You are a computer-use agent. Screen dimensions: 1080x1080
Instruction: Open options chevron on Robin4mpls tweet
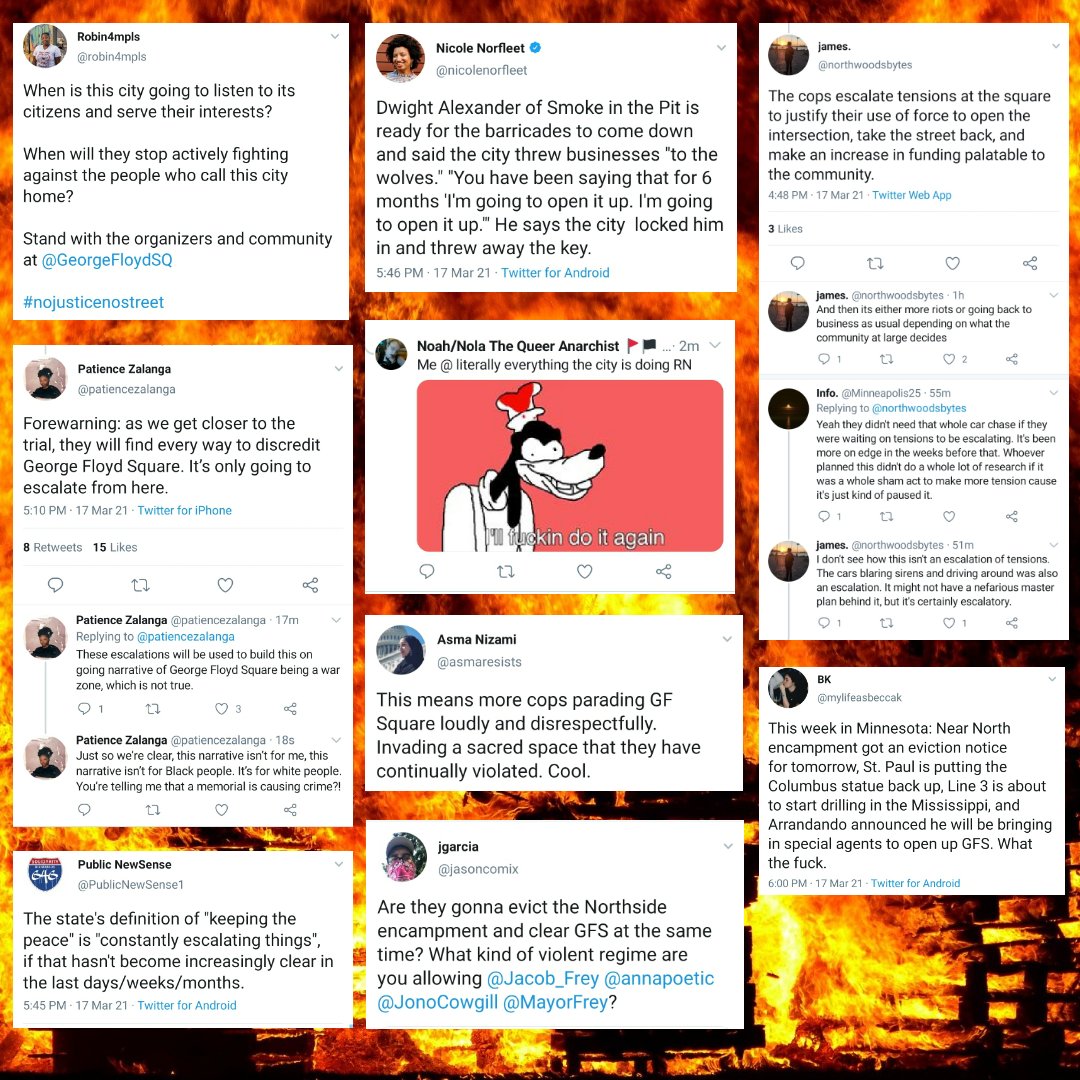[x=335, y=37]
